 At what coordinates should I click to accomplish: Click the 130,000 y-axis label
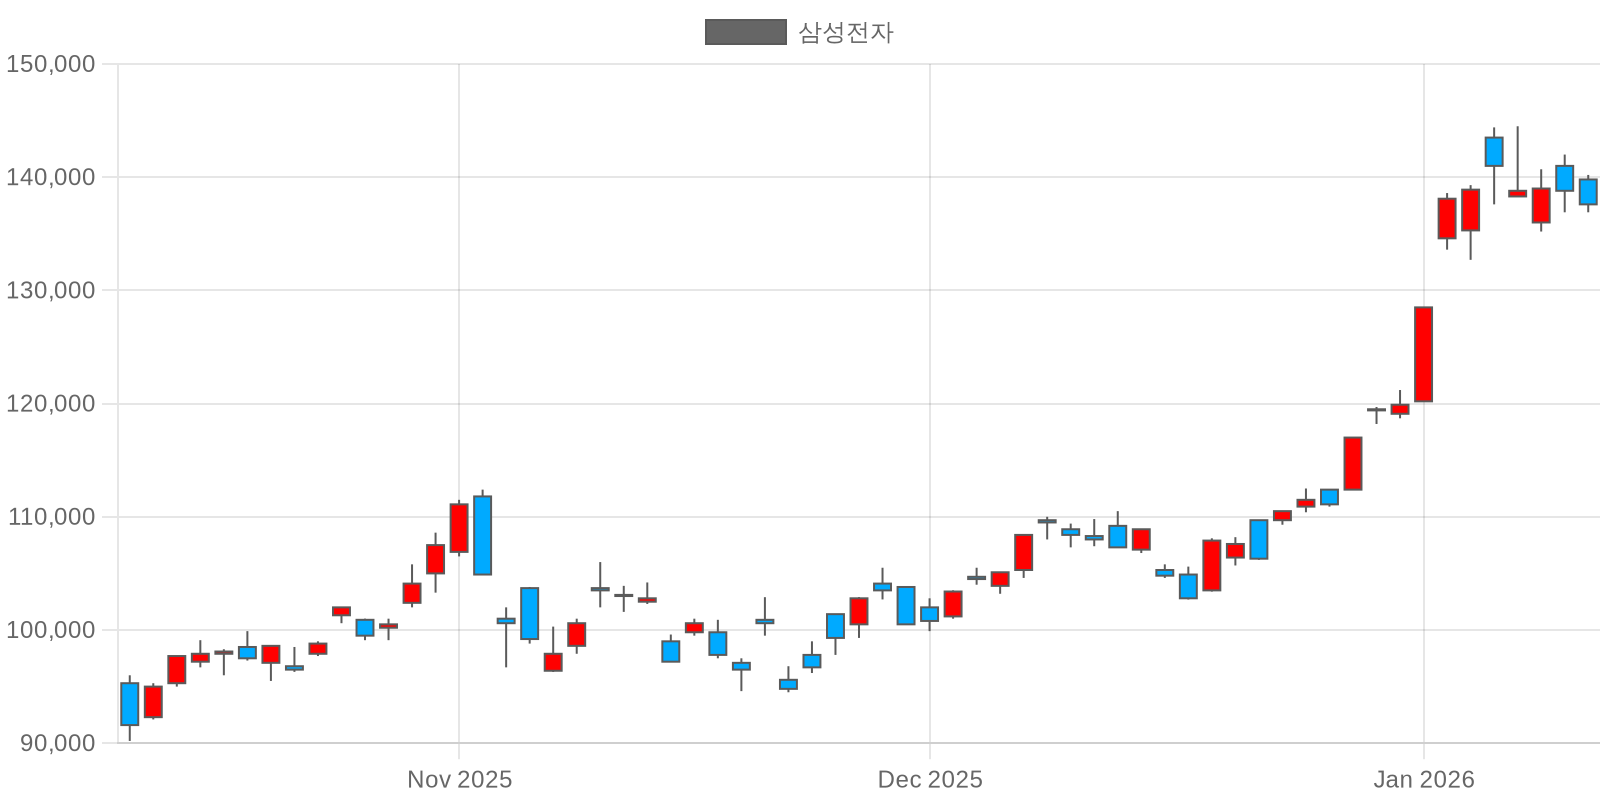51,290
